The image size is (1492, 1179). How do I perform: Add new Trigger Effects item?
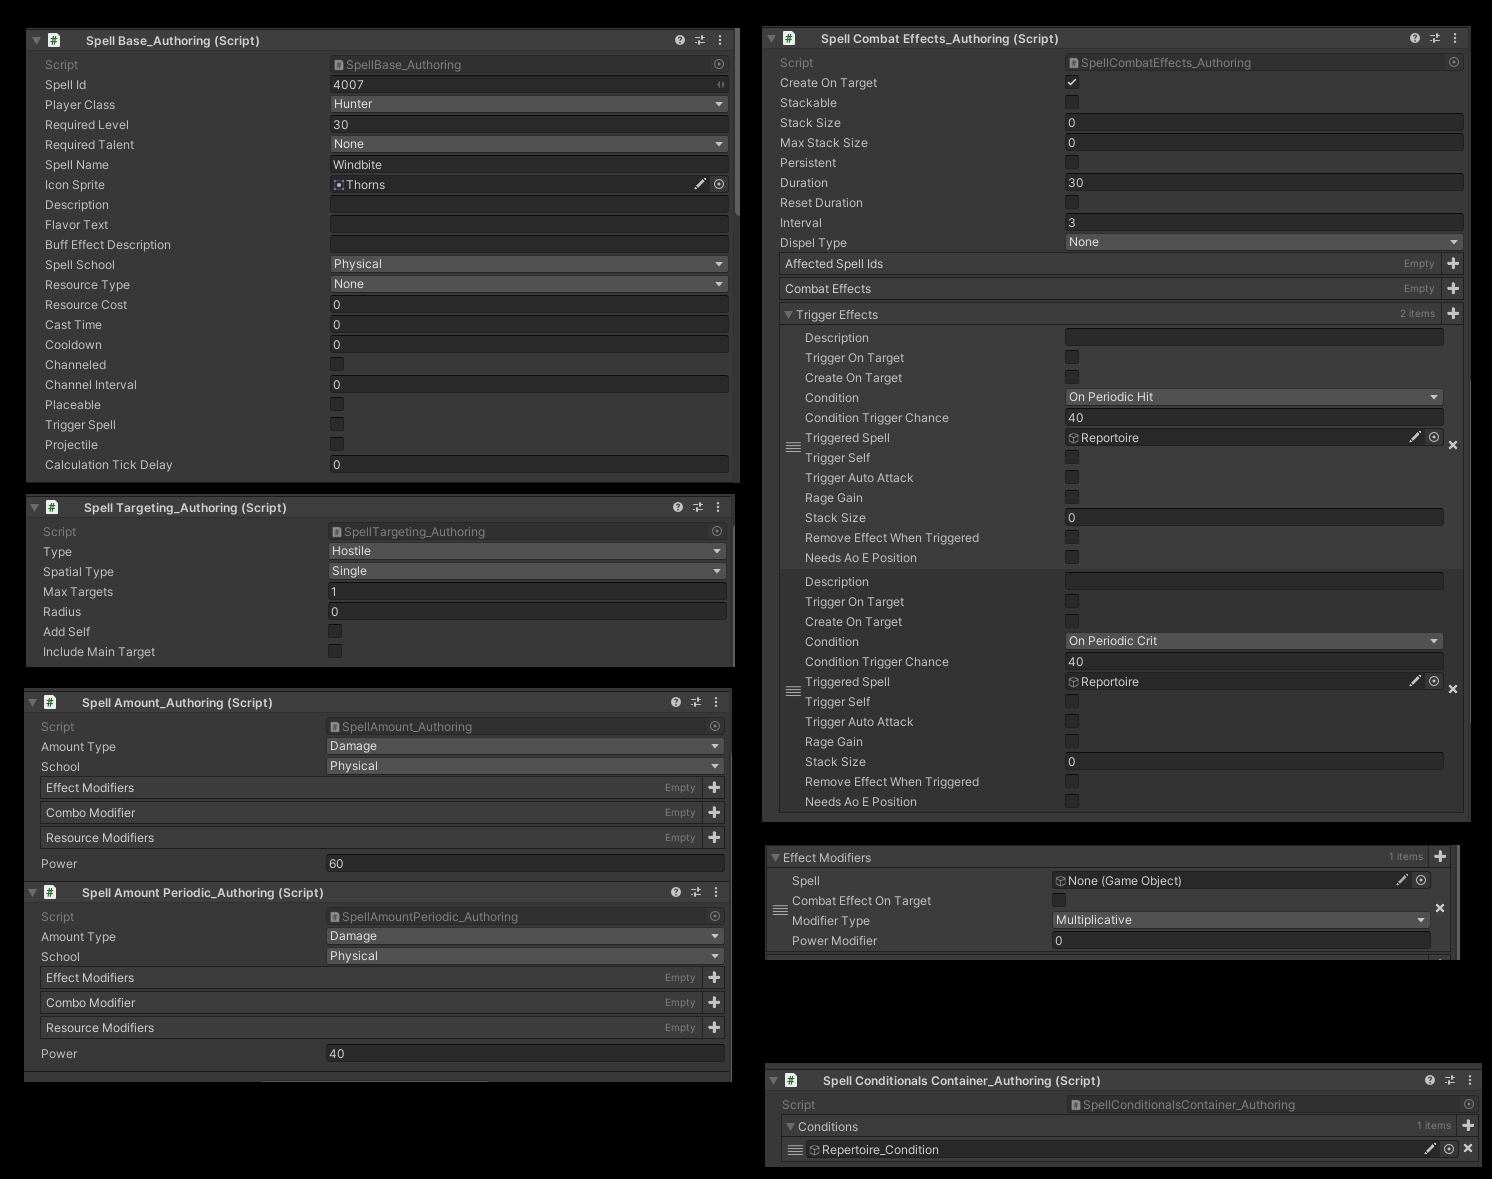(1453, 314)
